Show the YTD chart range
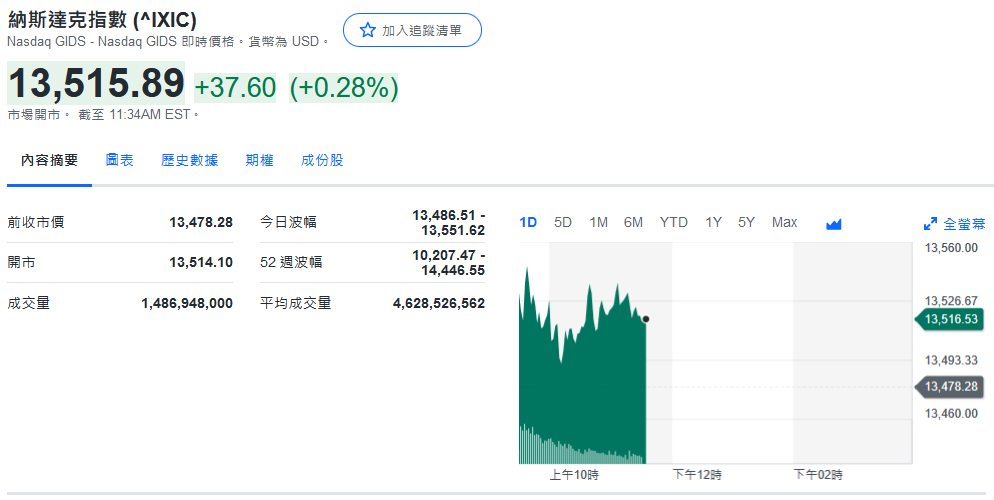This screenshot has height=500, width=994. click(x=673, y=222)
